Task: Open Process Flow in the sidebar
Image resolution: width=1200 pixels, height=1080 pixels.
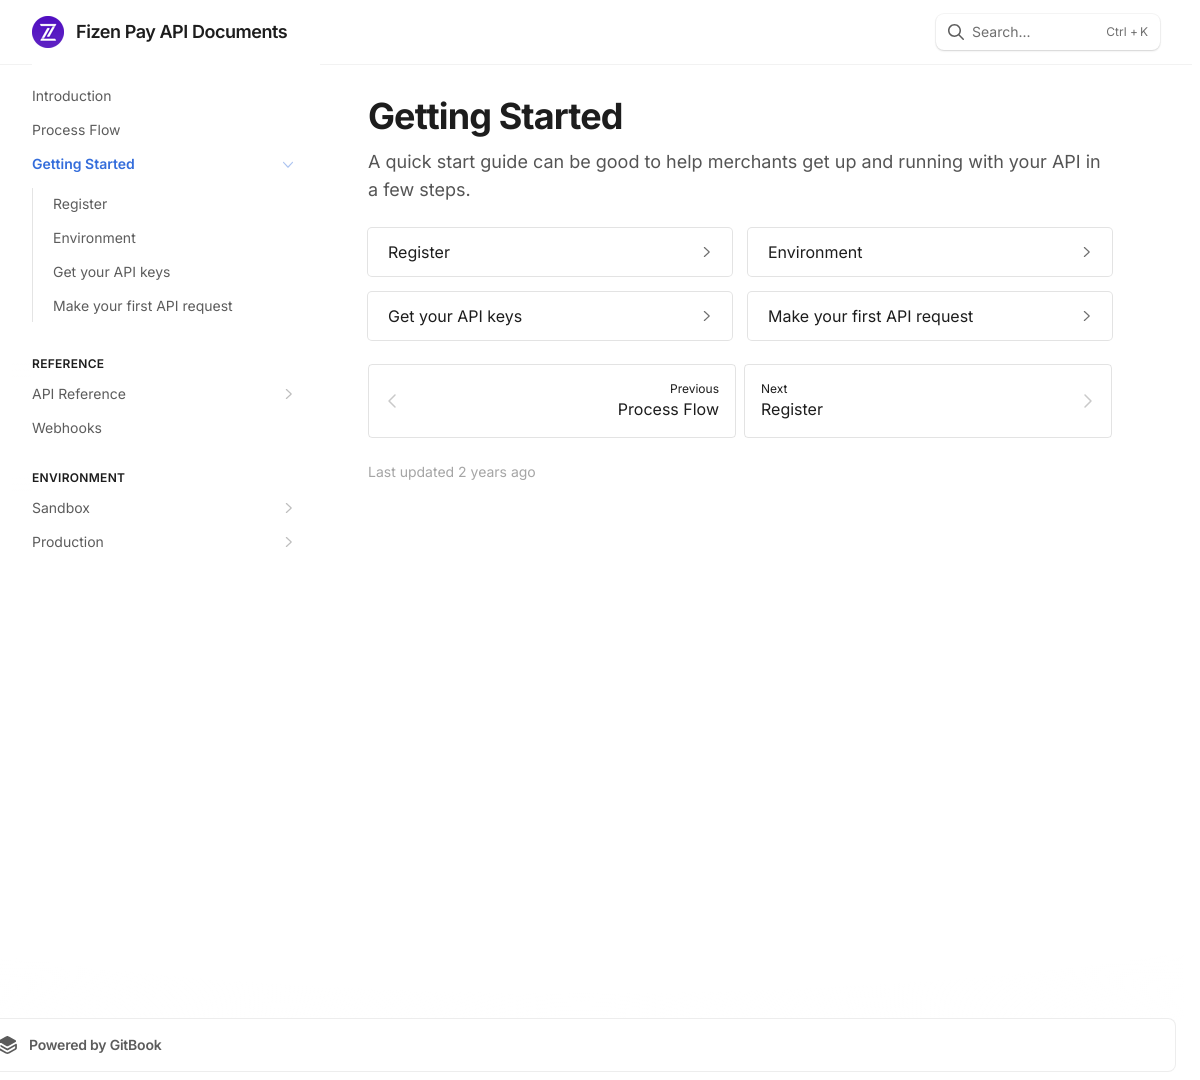Action: [76, 130]
